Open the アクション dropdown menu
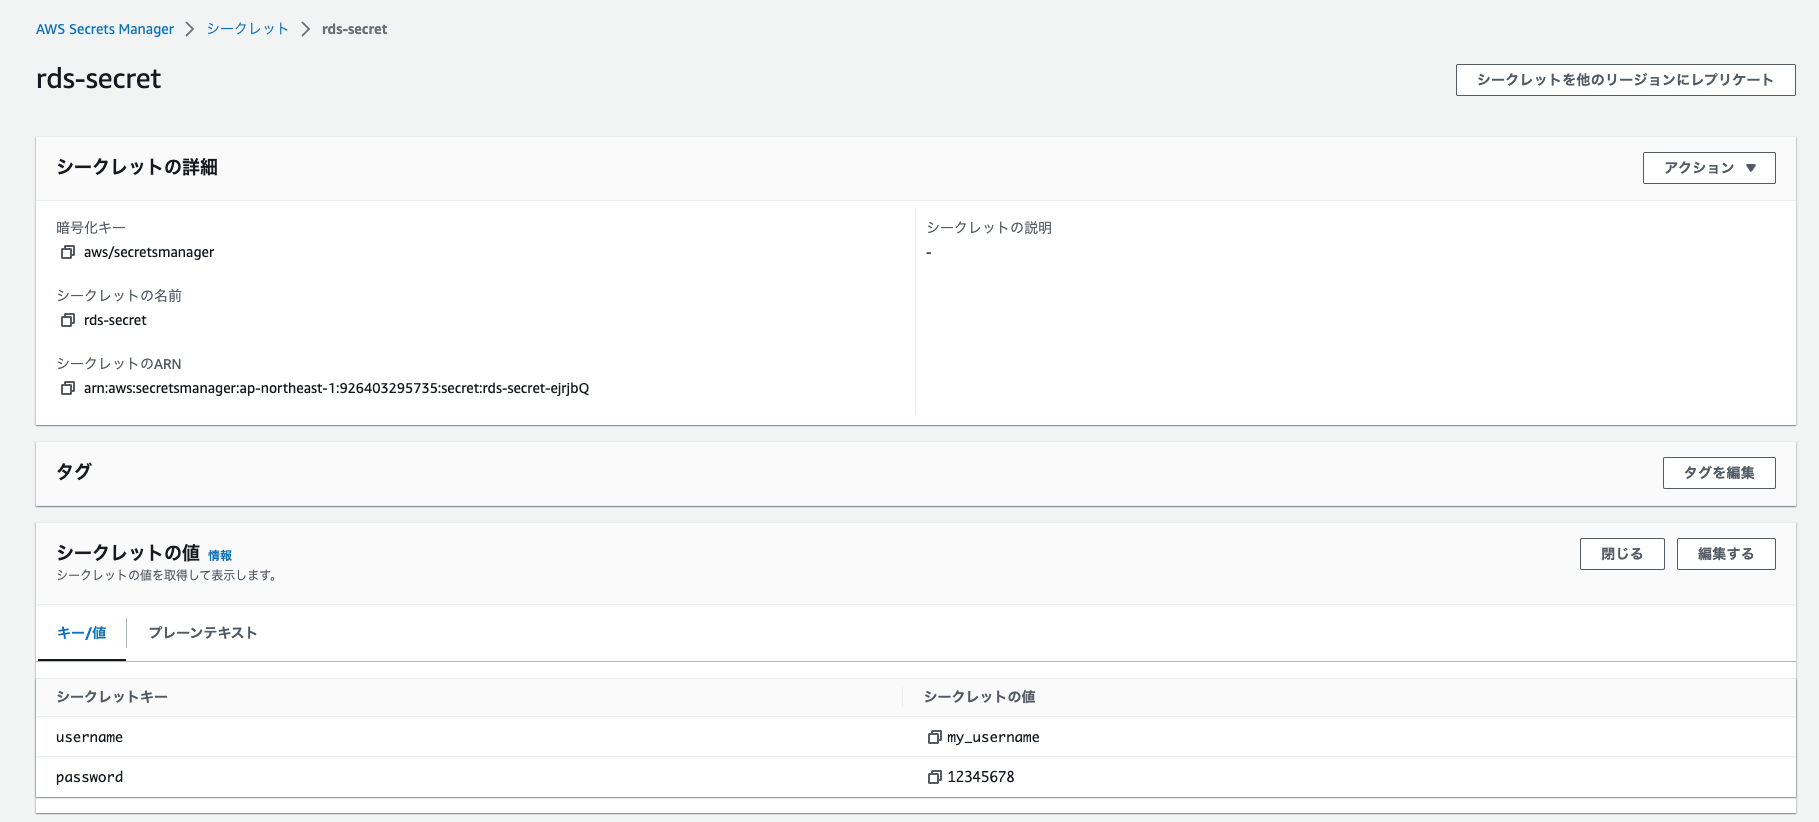Image resolution: width=1819 pixels, height=822 pixels. click(x=1709, y=168)
